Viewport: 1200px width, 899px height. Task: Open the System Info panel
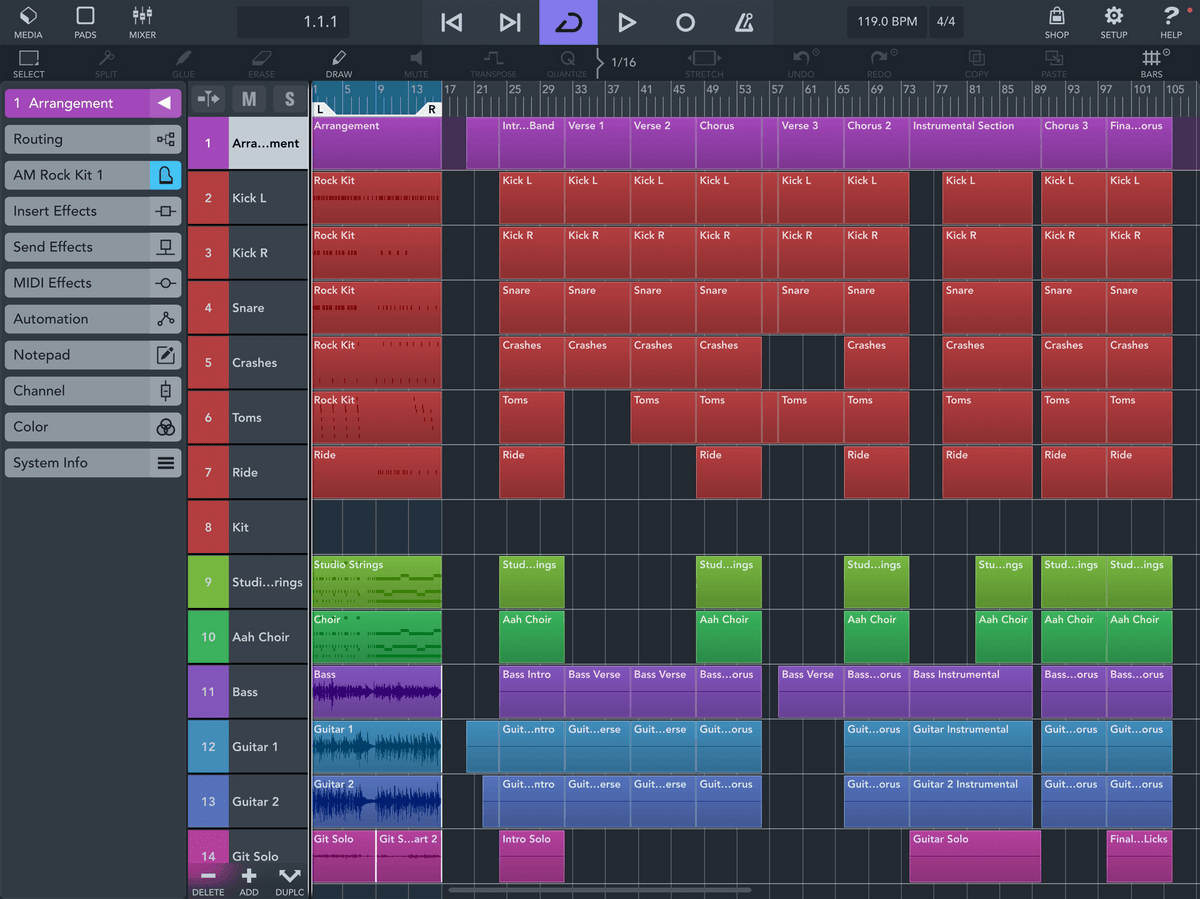(92, 463)
